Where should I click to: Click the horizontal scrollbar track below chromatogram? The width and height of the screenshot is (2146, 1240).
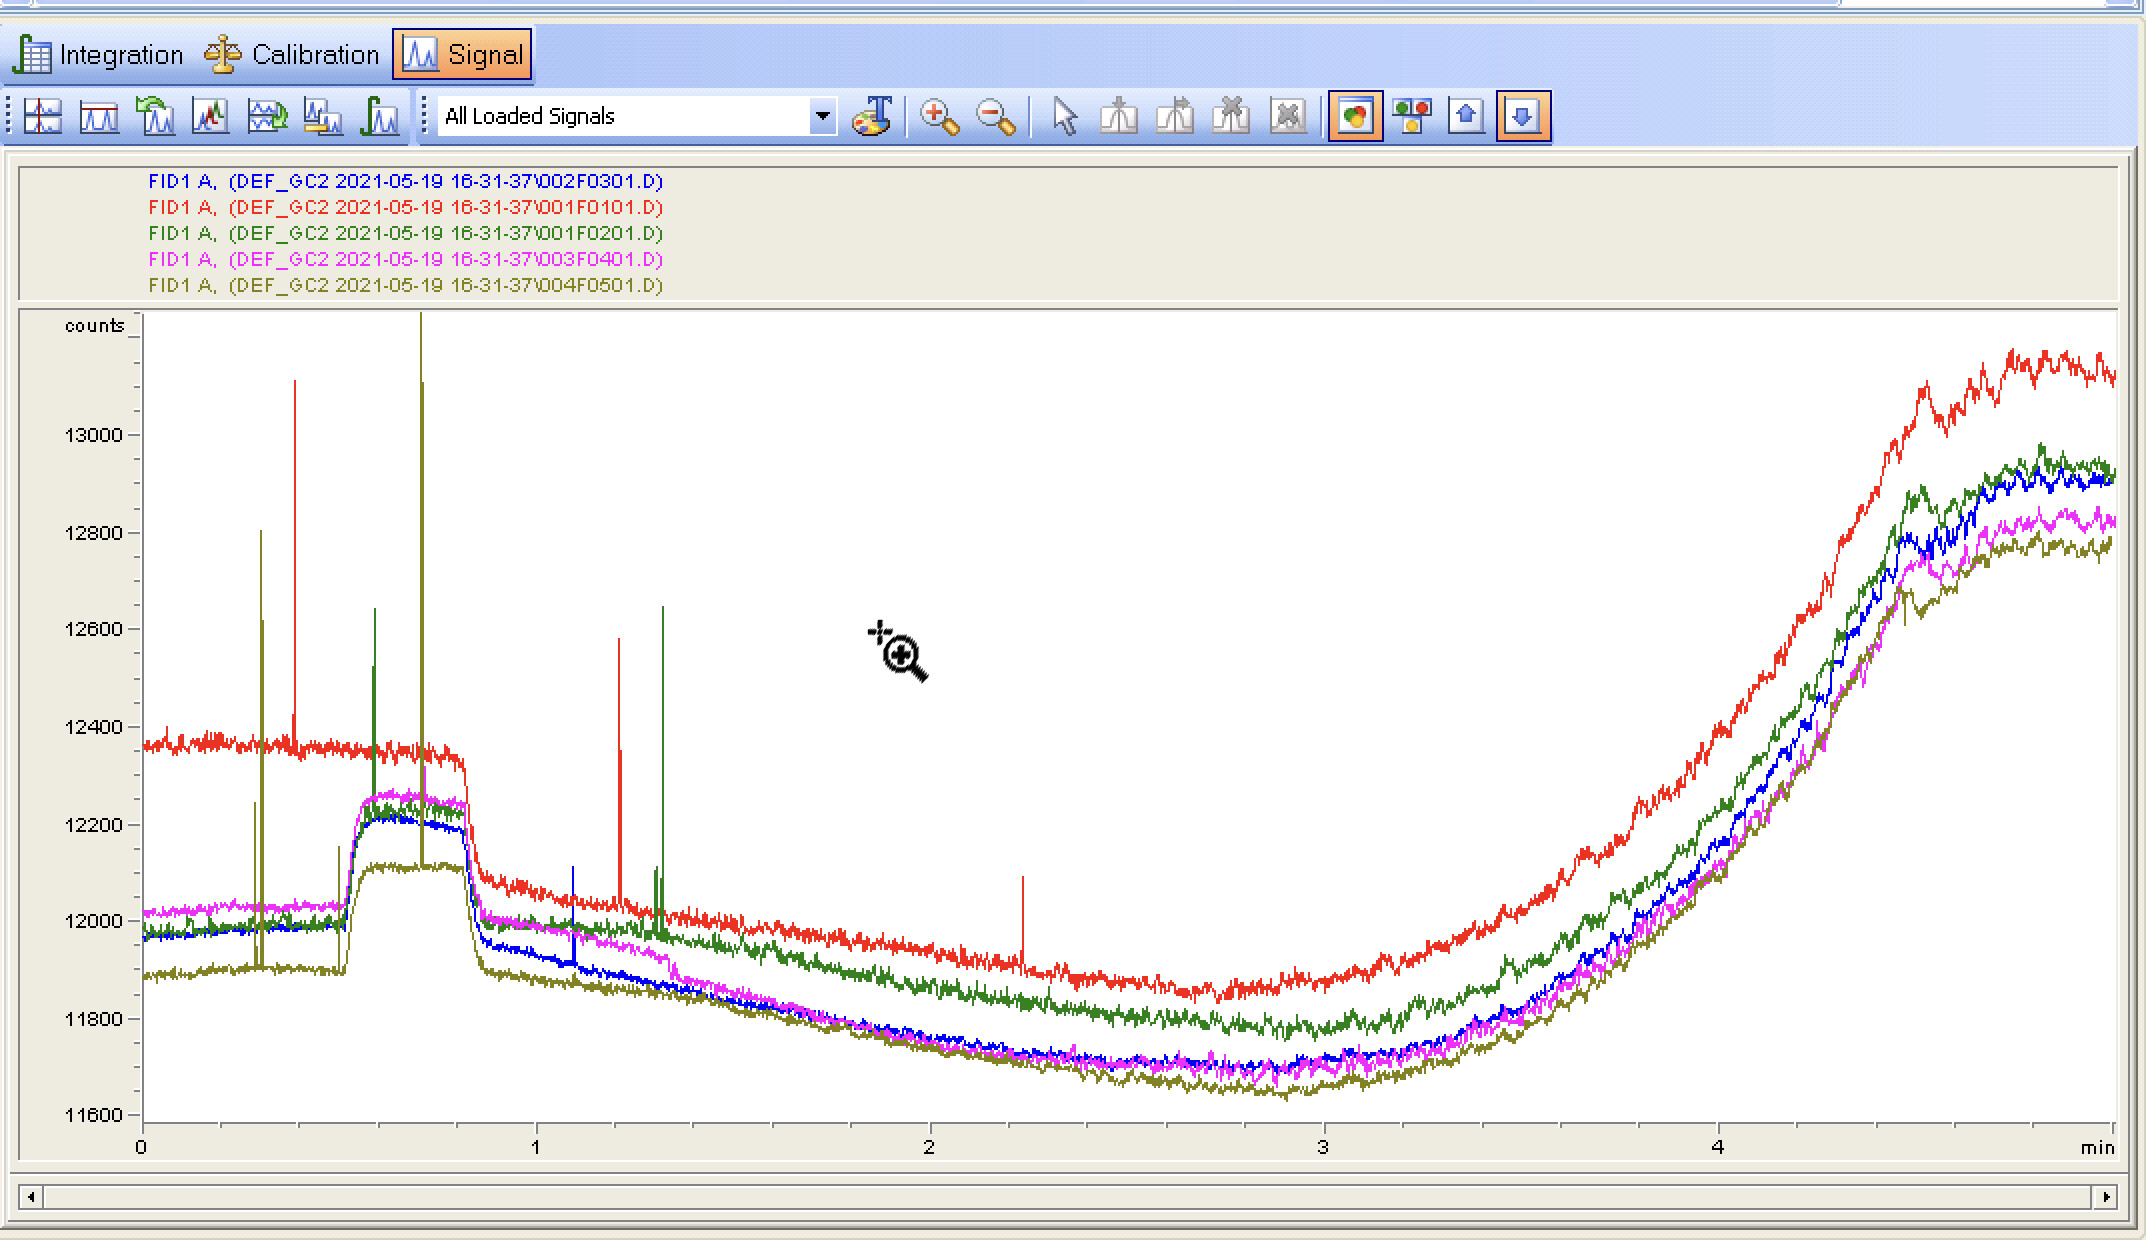(x=1068, y=1196)
